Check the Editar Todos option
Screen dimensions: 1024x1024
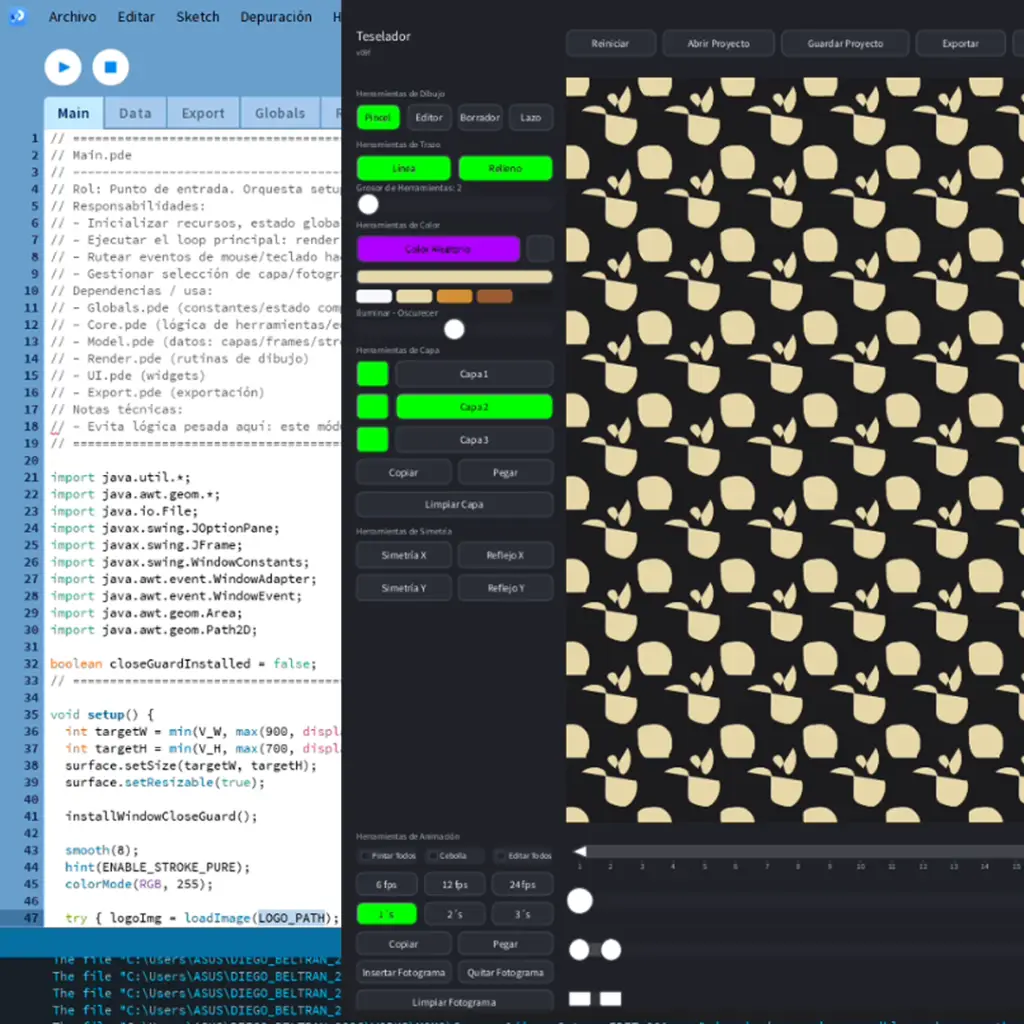coord(500,856)
